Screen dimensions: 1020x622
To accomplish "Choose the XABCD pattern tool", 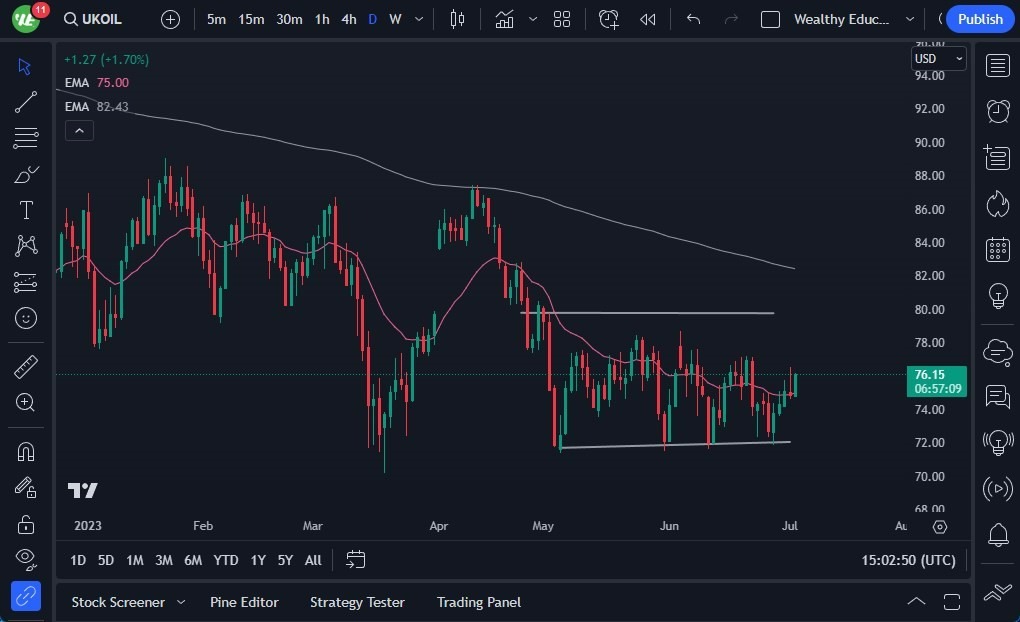I will (x=26, y=246).
